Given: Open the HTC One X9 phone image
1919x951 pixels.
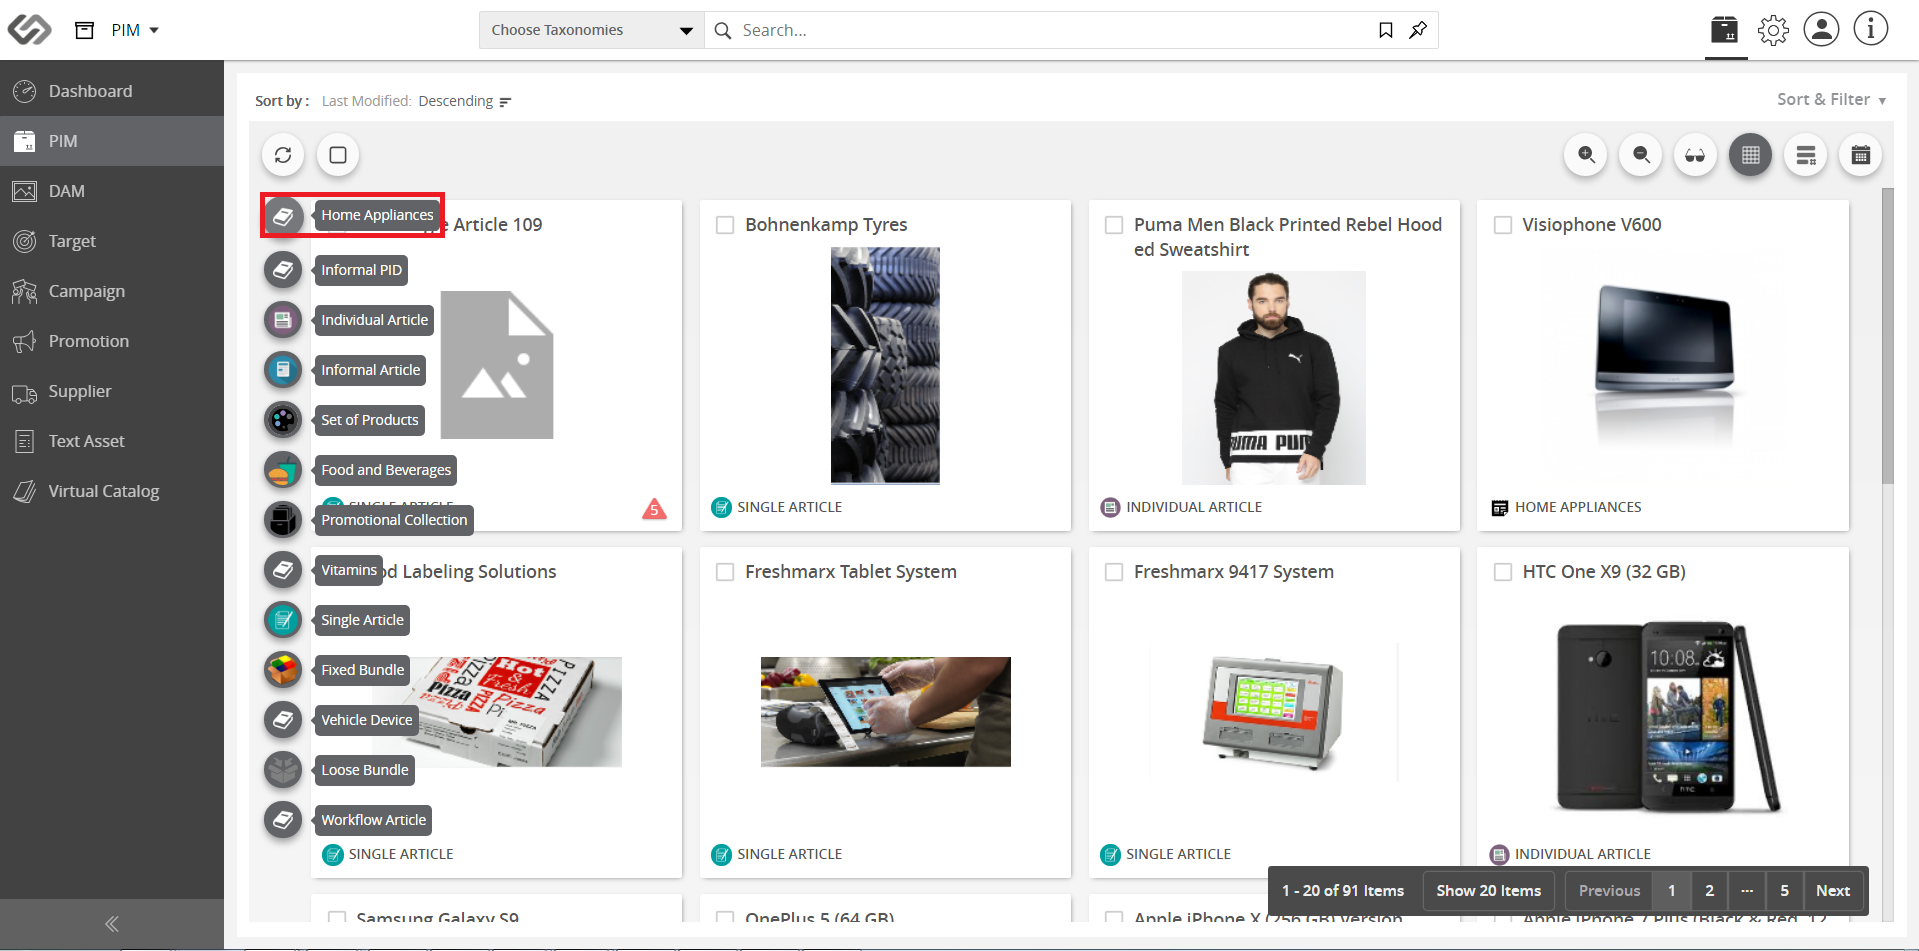Looking at the screenshot, I should pos(1668,717).
